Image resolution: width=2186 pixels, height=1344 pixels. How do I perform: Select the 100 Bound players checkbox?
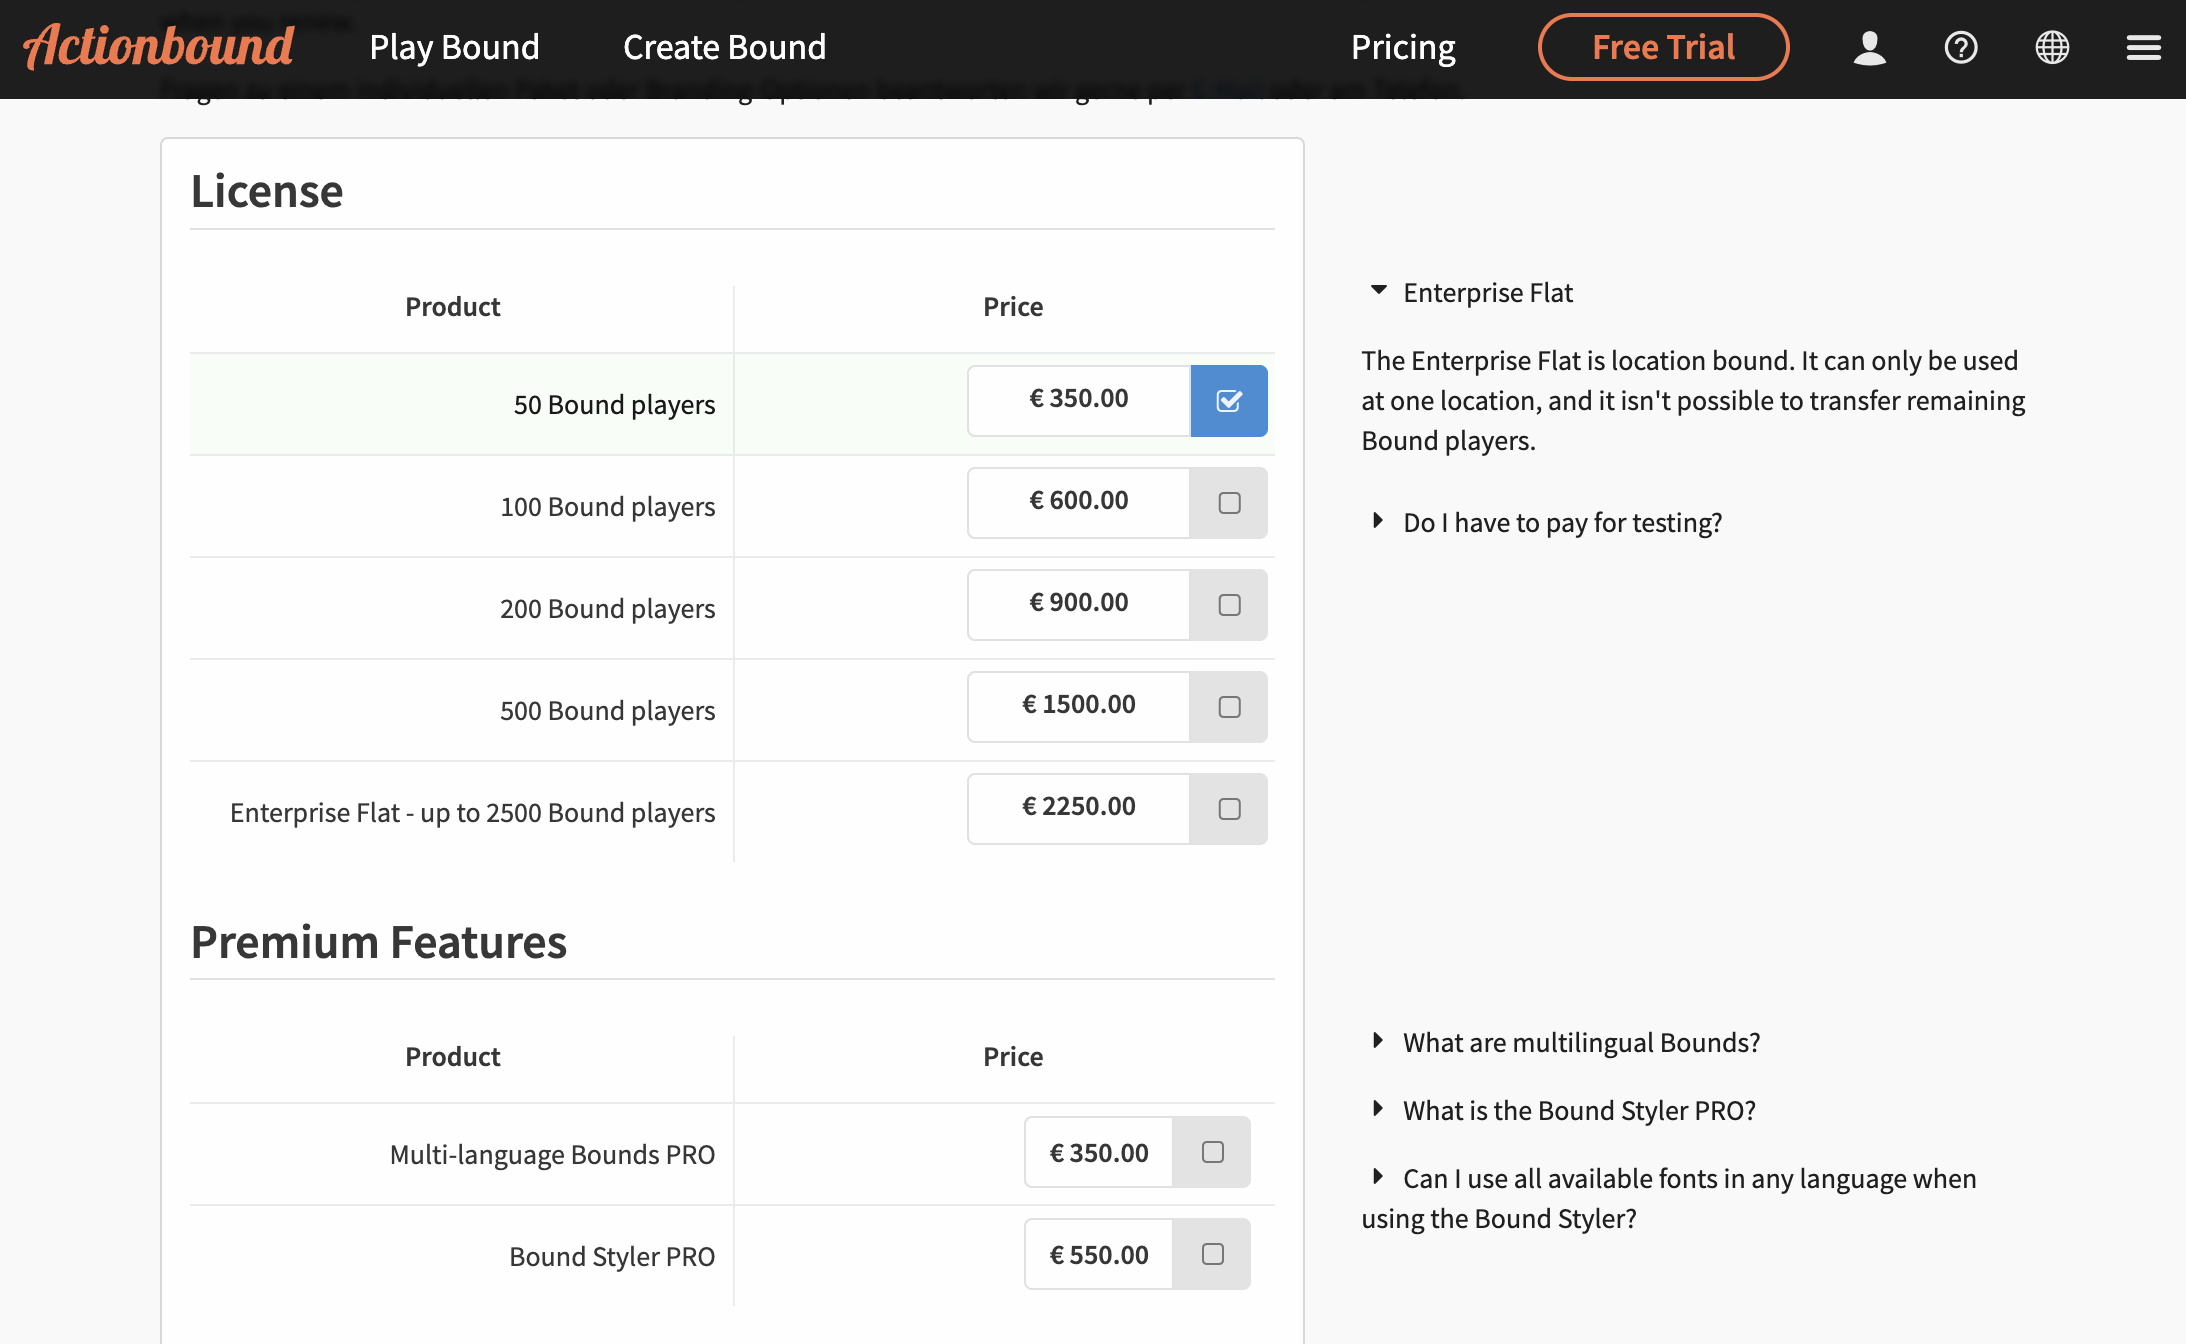click(1229, 503)
